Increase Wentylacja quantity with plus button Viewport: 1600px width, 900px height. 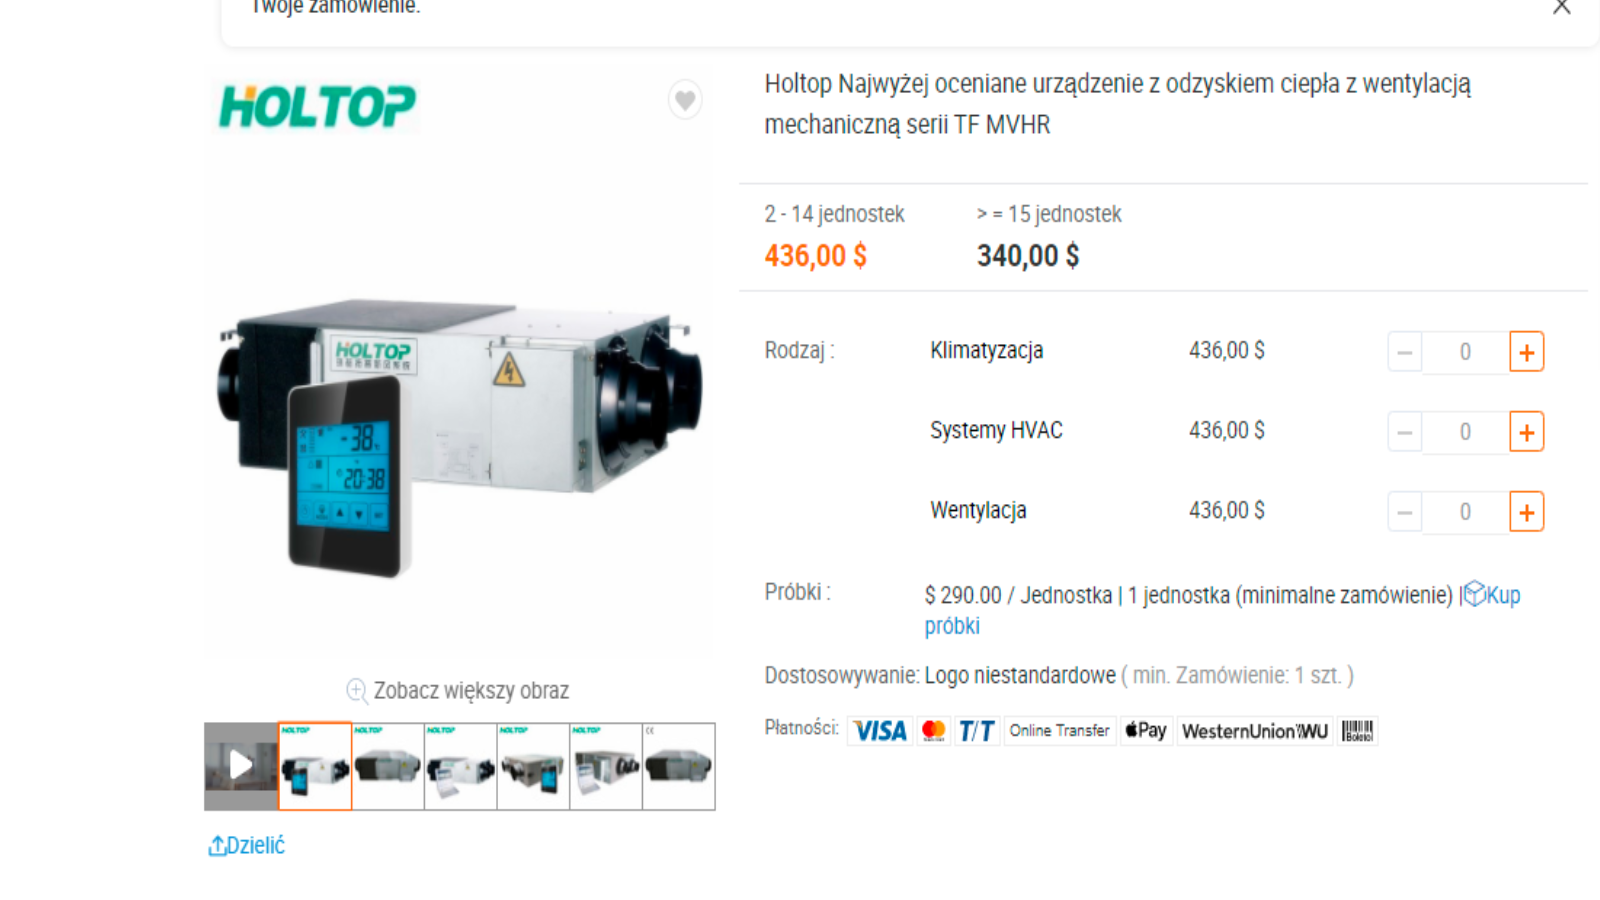tap(1526, 512)
